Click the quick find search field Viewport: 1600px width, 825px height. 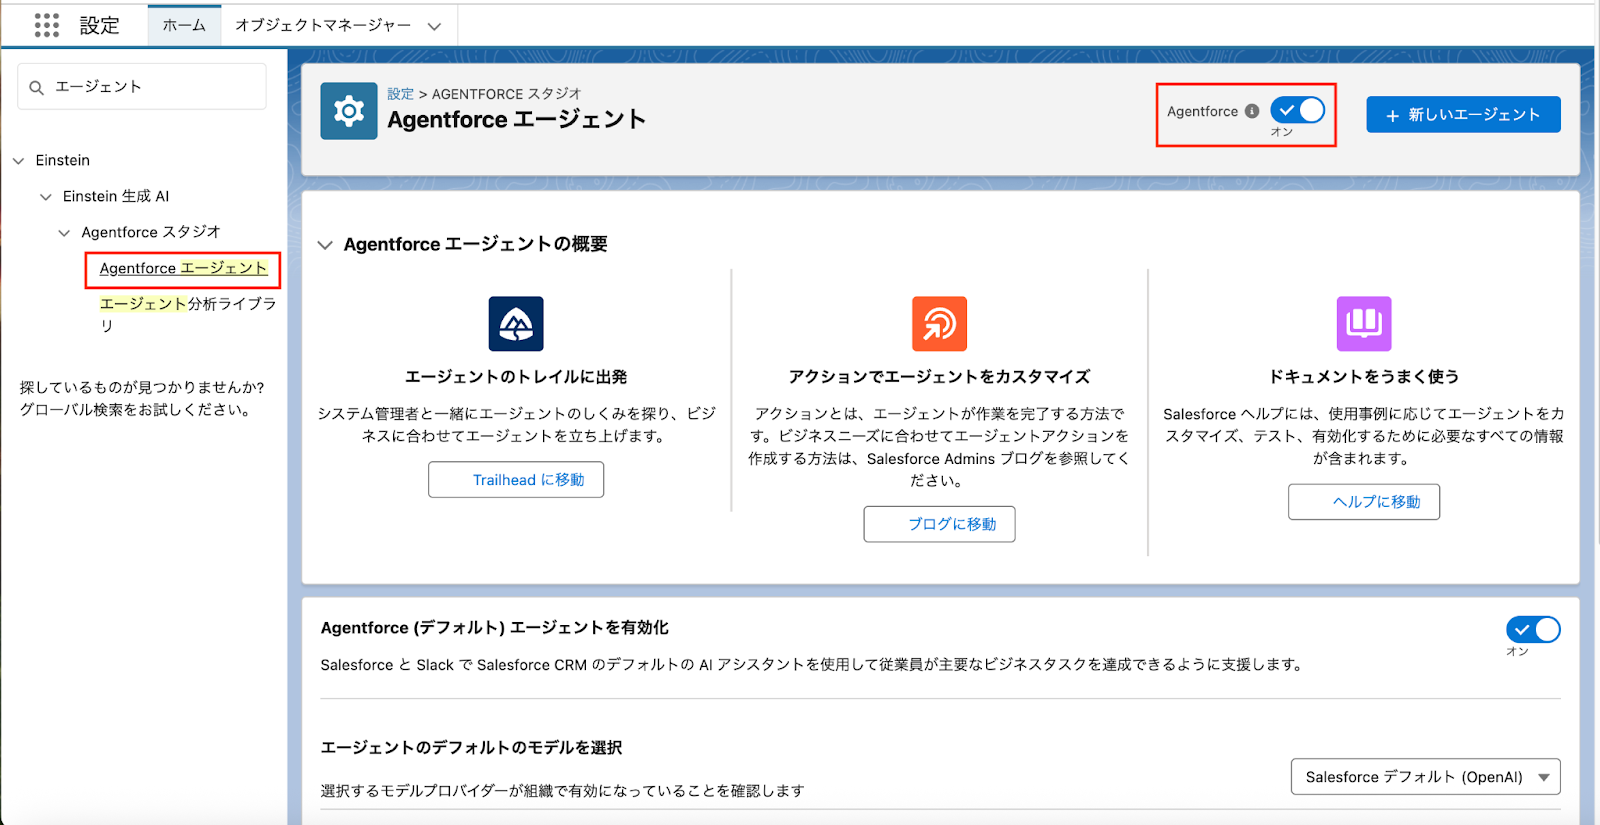tap(142, 87)
